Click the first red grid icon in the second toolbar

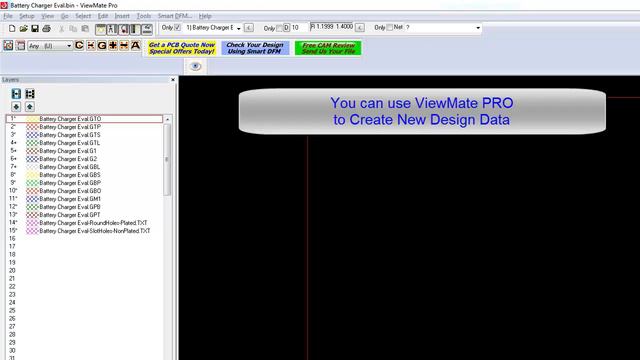pyautogui.click(x=8, y=45)
